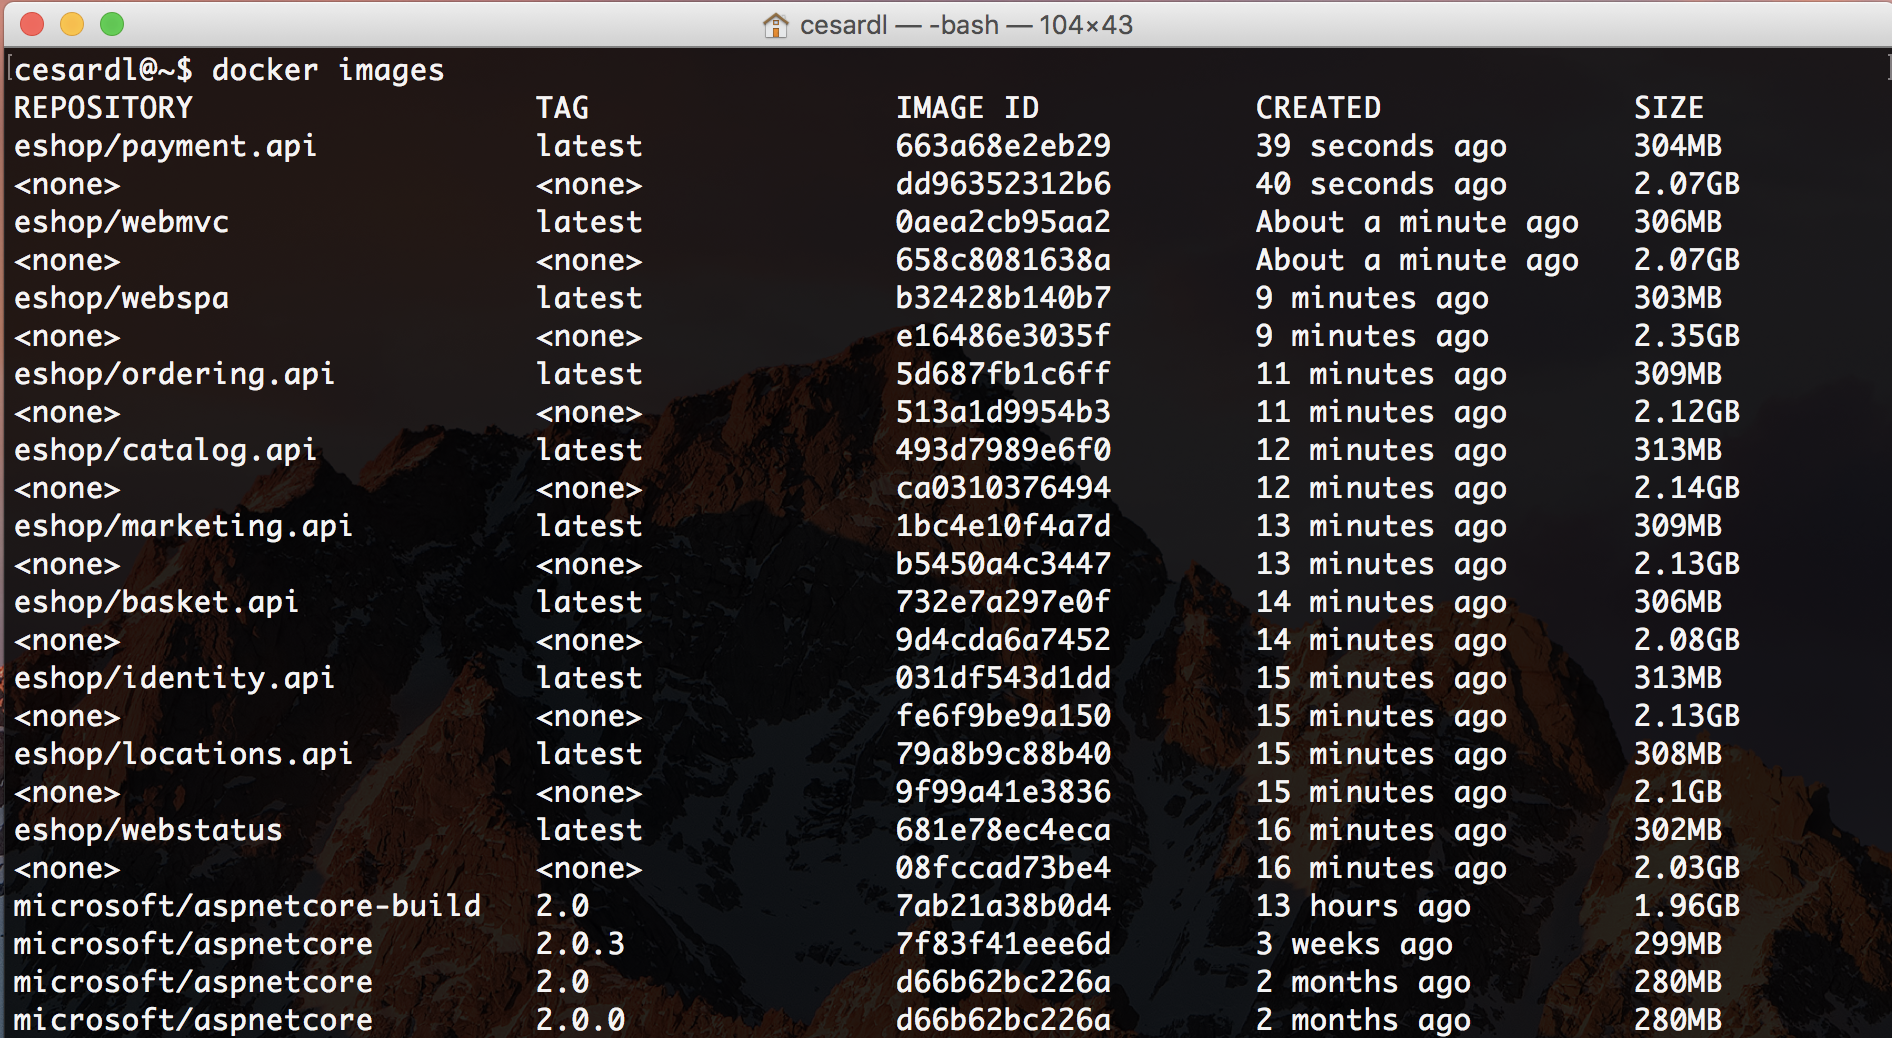Select the eshop/identity.api repository name
Viewport: 1892px width, 1038px height.
(x=174, y=678)
